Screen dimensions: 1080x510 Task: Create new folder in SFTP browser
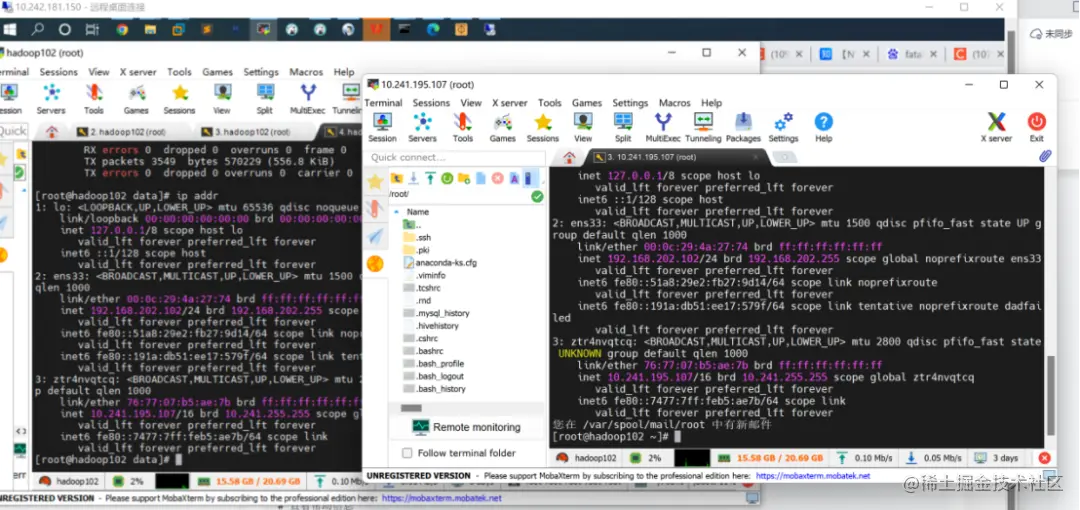pos(464,178)
